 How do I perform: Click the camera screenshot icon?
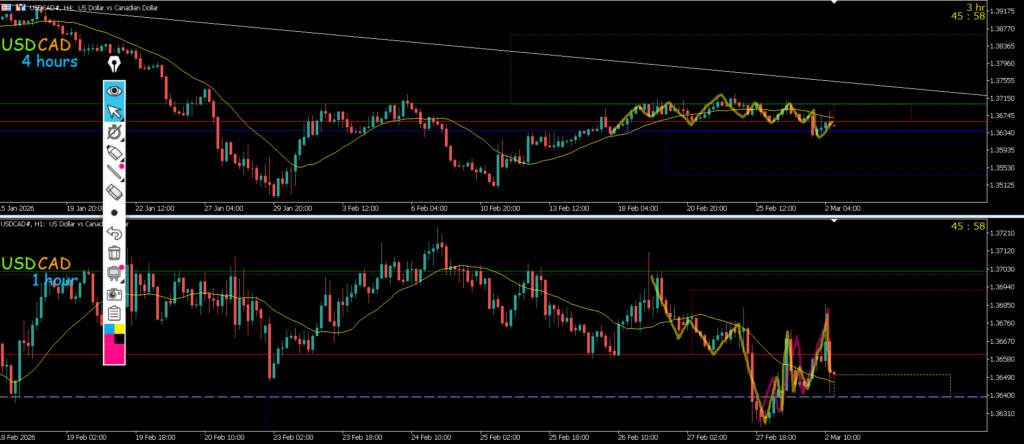tap(114, 294)
